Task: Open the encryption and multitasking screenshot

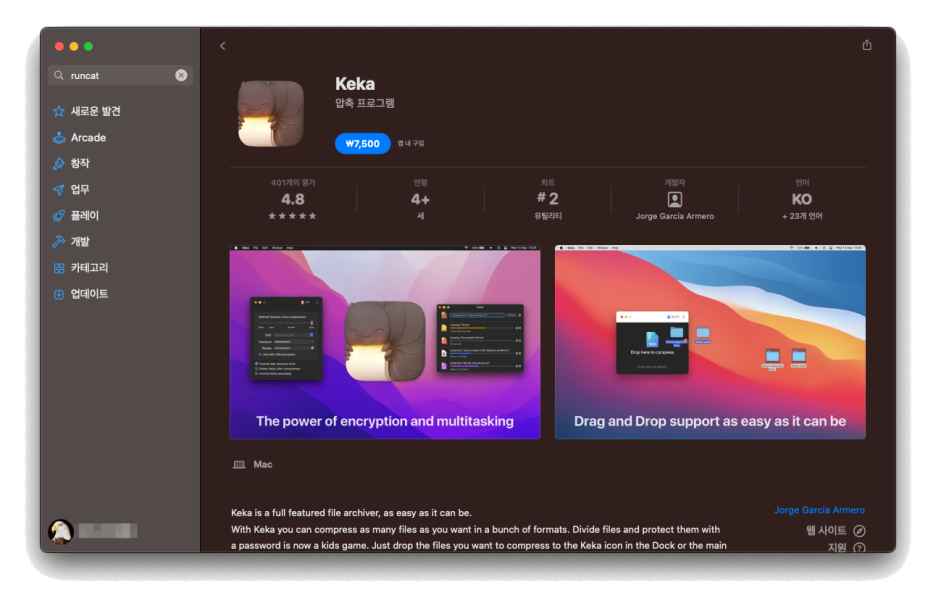Action: [x=385, y=342]
